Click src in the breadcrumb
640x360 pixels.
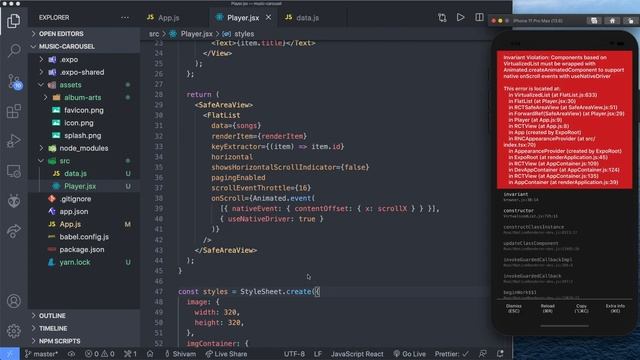(154, 34)
